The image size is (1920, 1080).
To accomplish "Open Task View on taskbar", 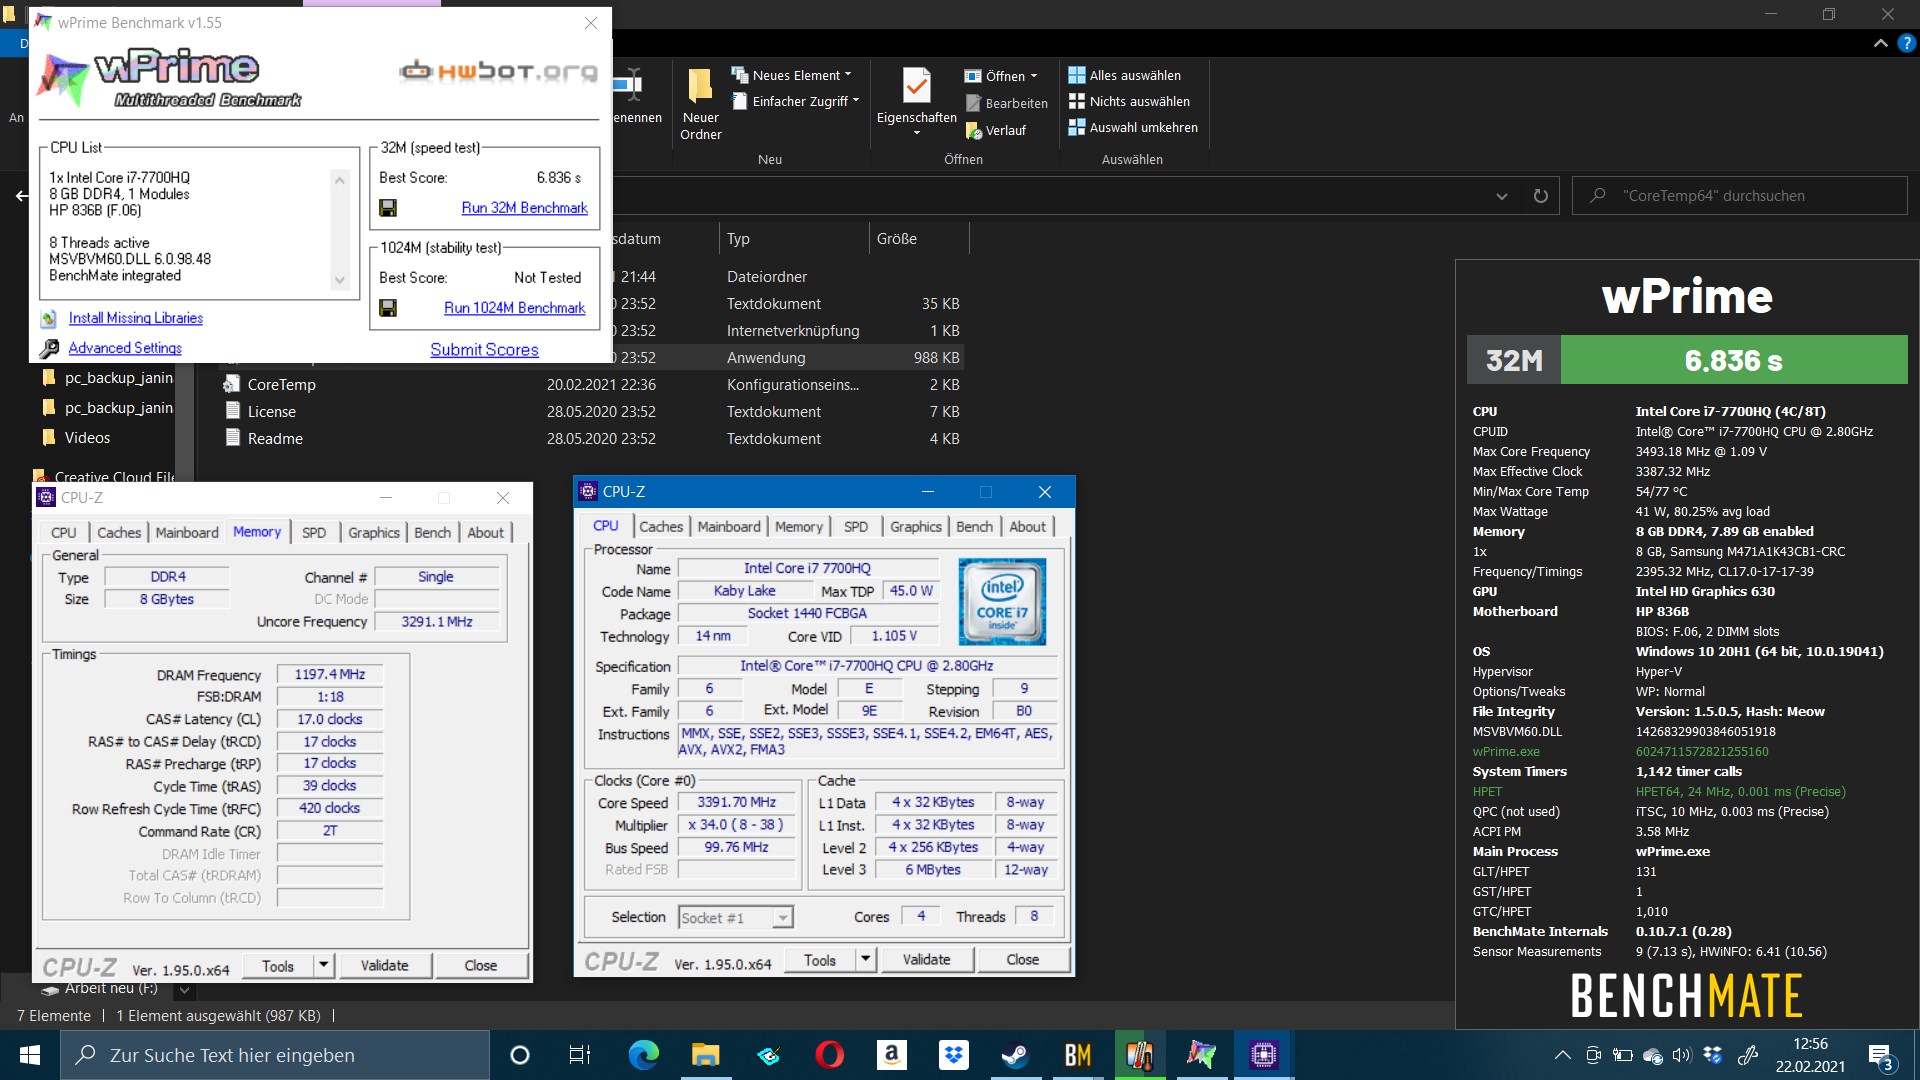I will point(579,1055).
